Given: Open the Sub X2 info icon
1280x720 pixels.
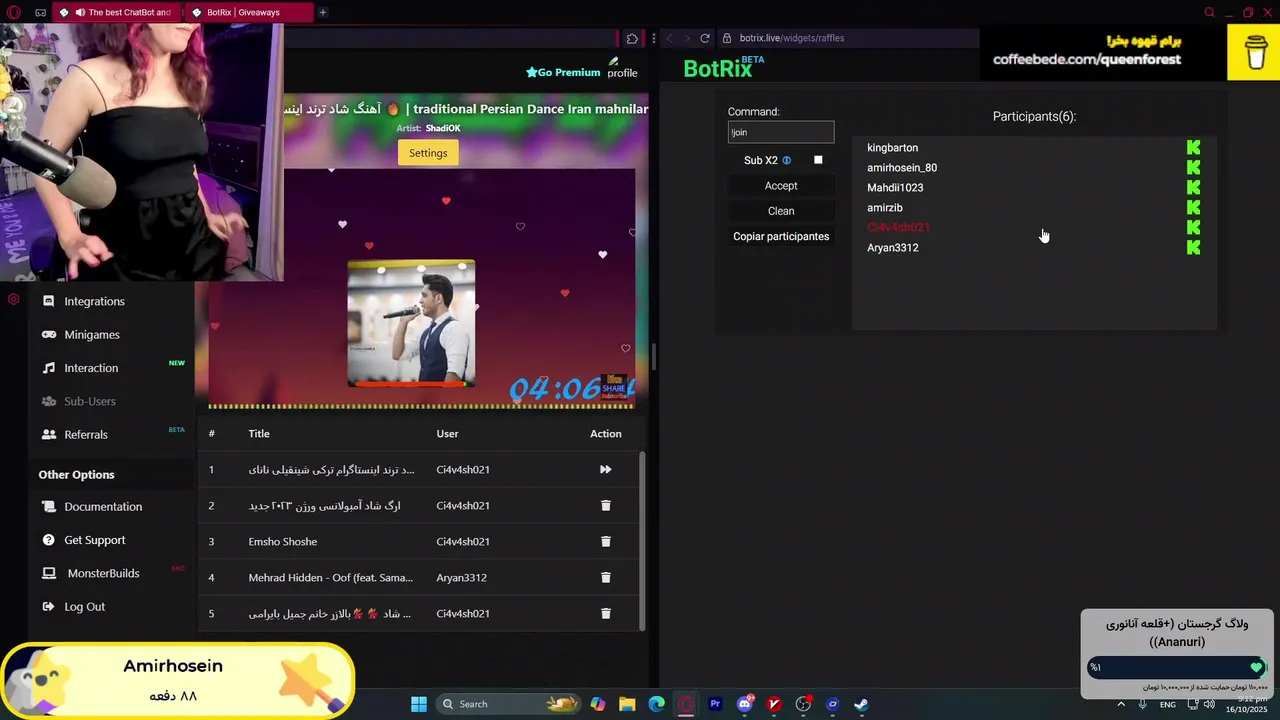Looking at the screenshot, I should pos(786,160).
